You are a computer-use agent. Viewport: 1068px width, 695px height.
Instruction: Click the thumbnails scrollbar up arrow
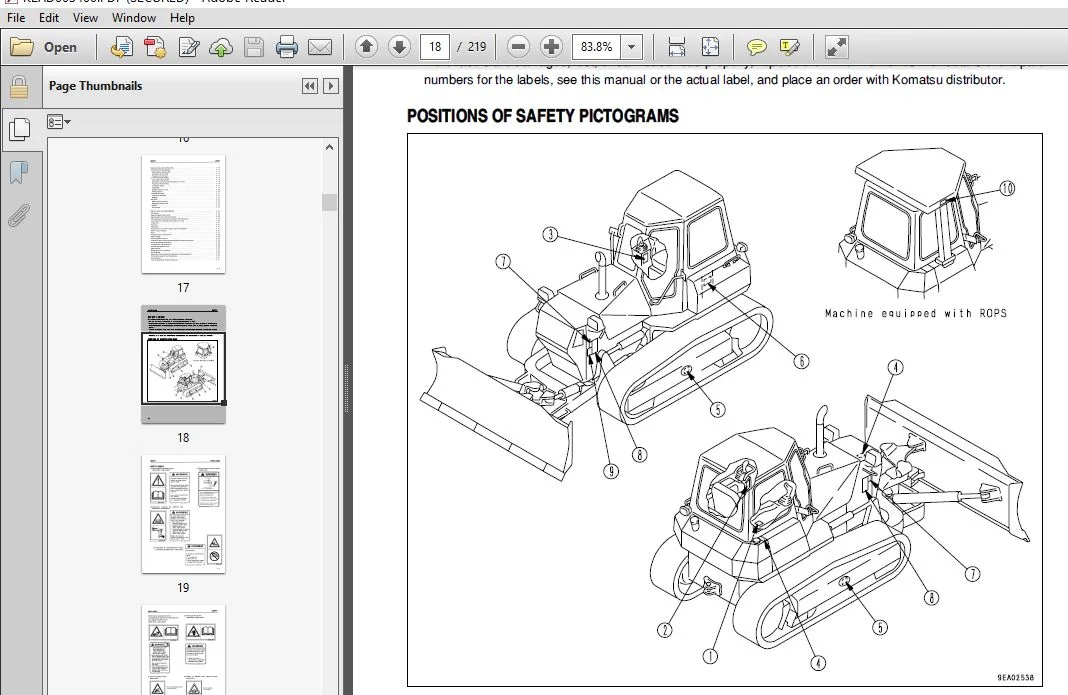(x=330, y=147)
